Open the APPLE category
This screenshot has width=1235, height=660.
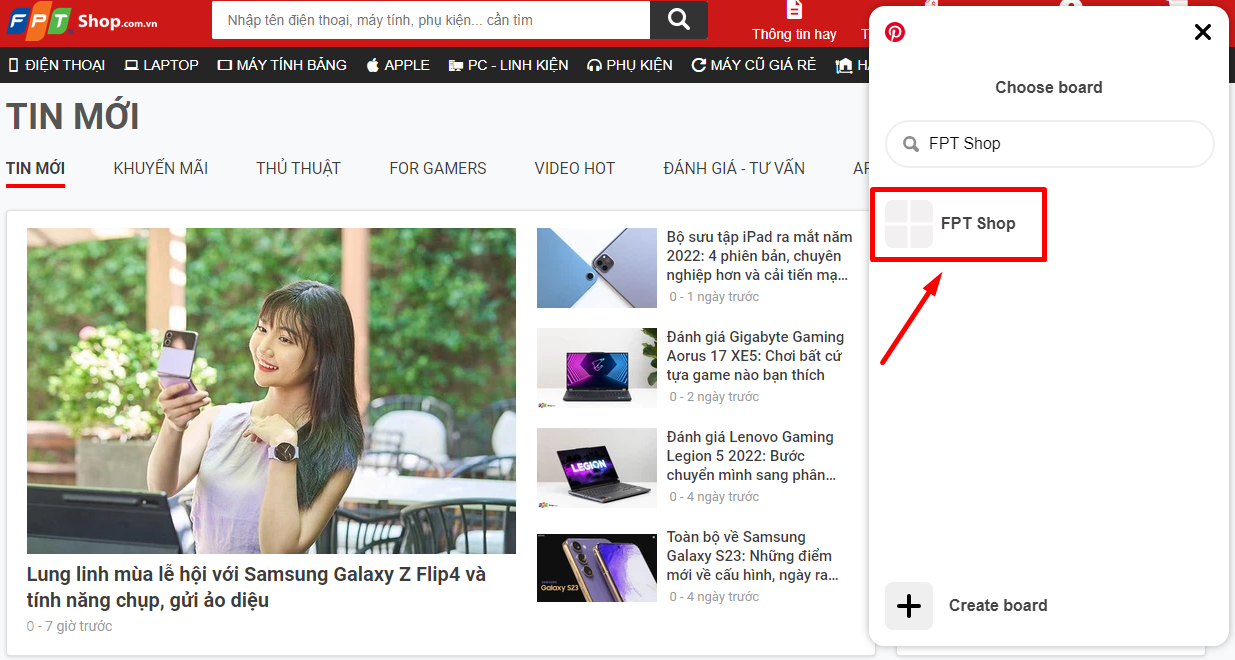[398, 65]
